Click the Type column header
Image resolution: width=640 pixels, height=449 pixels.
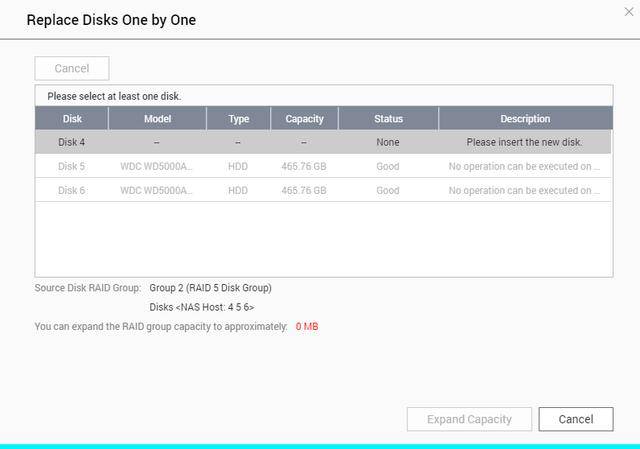pos(238,119)
